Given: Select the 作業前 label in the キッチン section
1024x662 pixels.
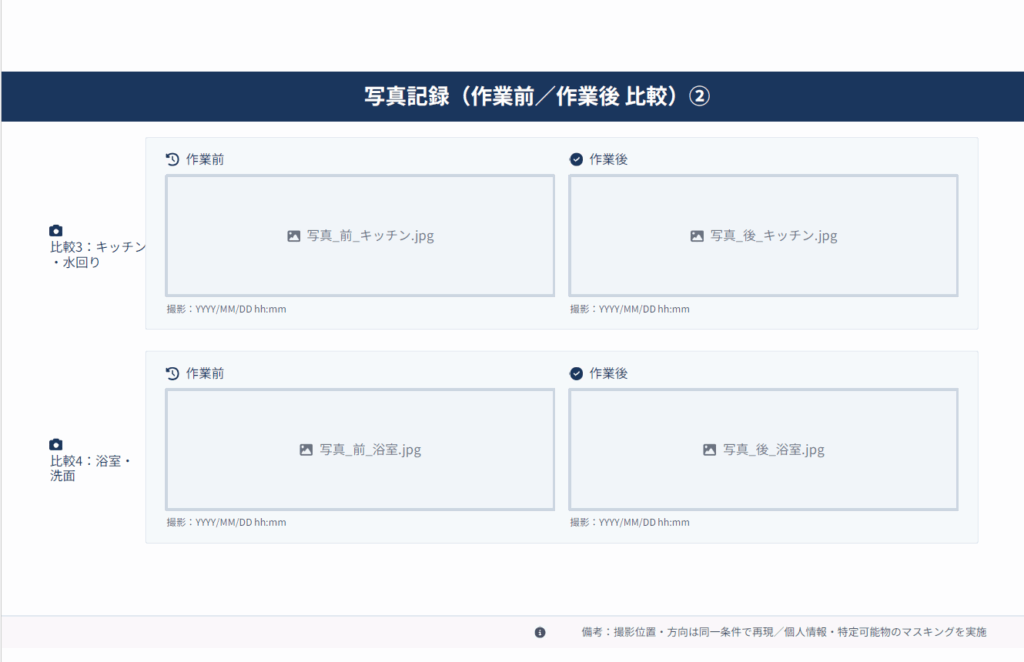Looking at the screenshot, I should (x=205, y=157).
